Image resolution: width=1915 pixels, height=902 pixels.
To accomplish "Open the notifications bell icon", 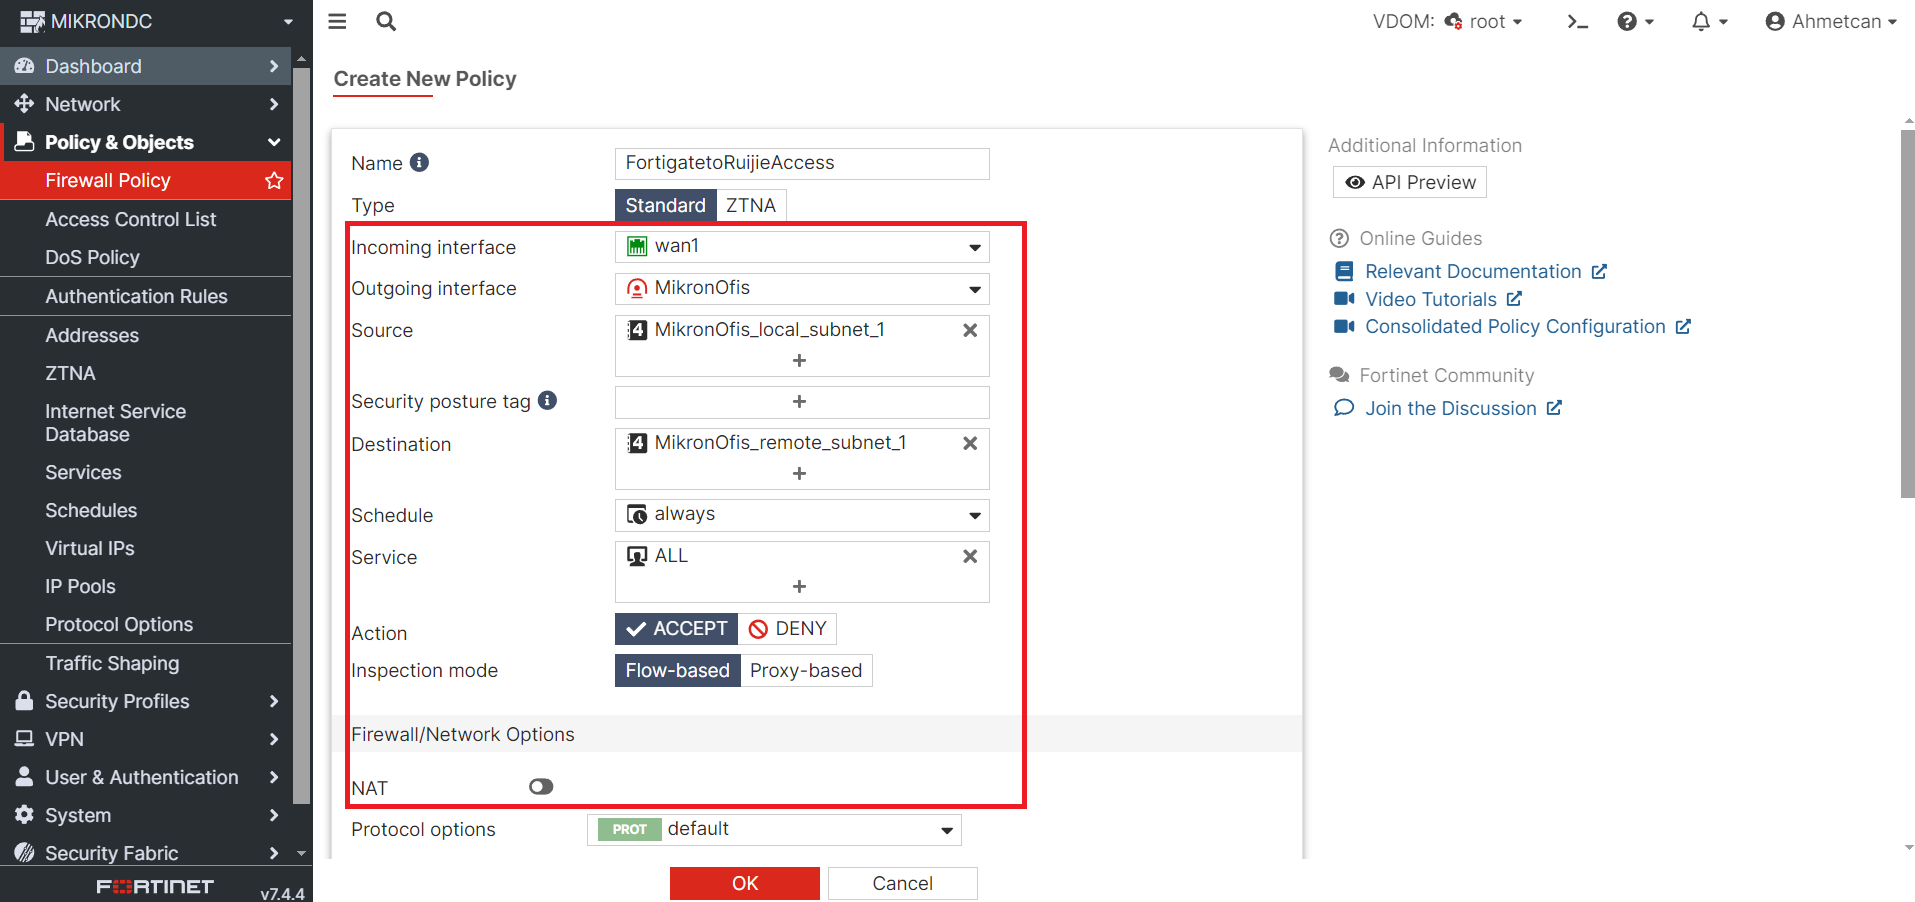I will click(x=1709, y=21).
